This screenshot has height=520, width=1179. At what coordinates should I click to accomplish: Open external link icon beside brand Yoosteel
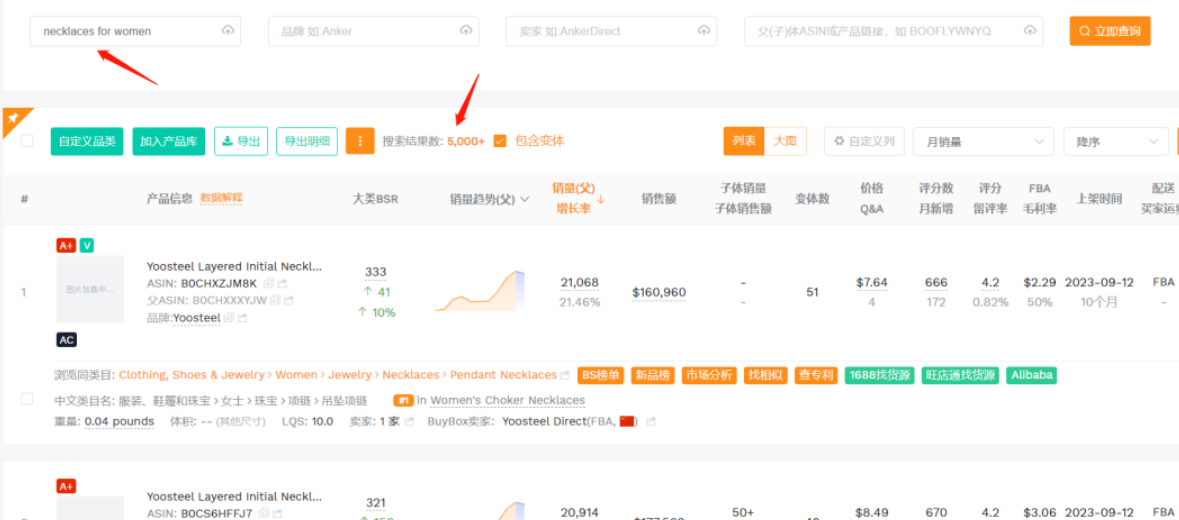(x=242, y=318)
